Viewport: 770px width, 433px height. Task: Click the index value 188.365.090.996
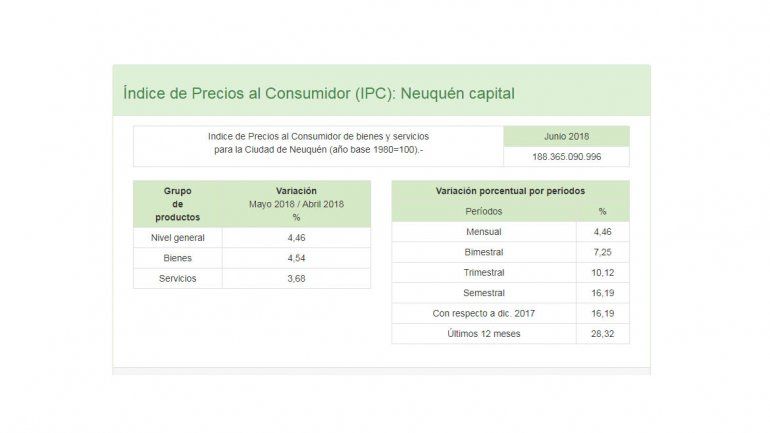click(566, 157)
